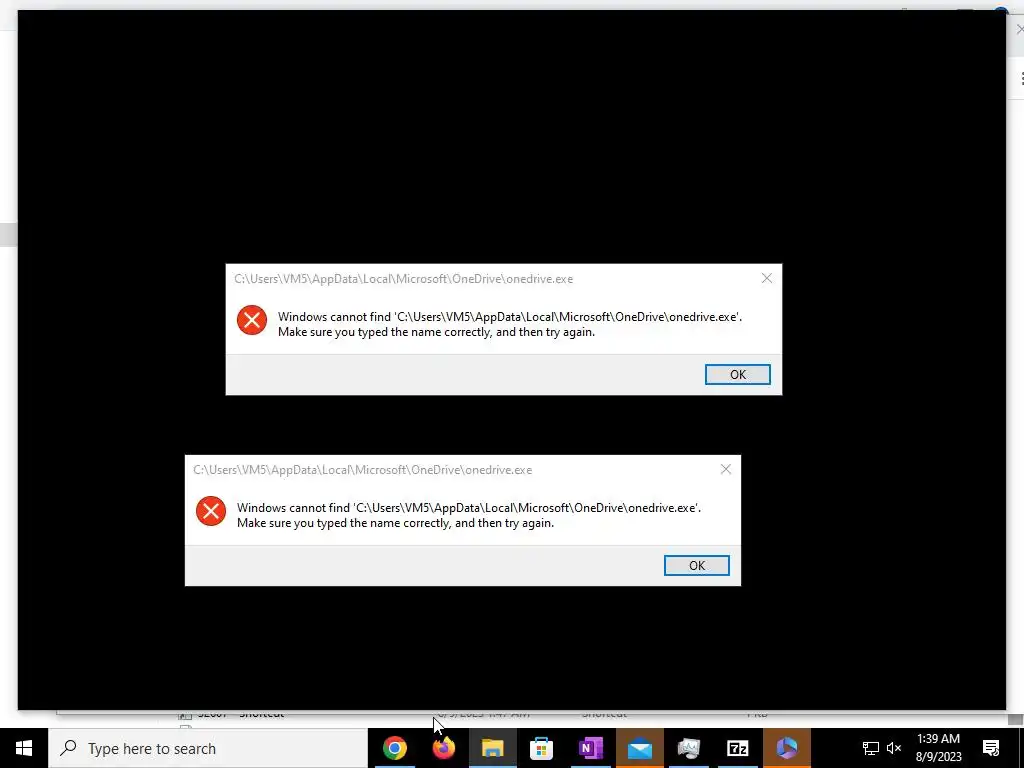Click the 'Type here to search' box

tap(208, 748)
